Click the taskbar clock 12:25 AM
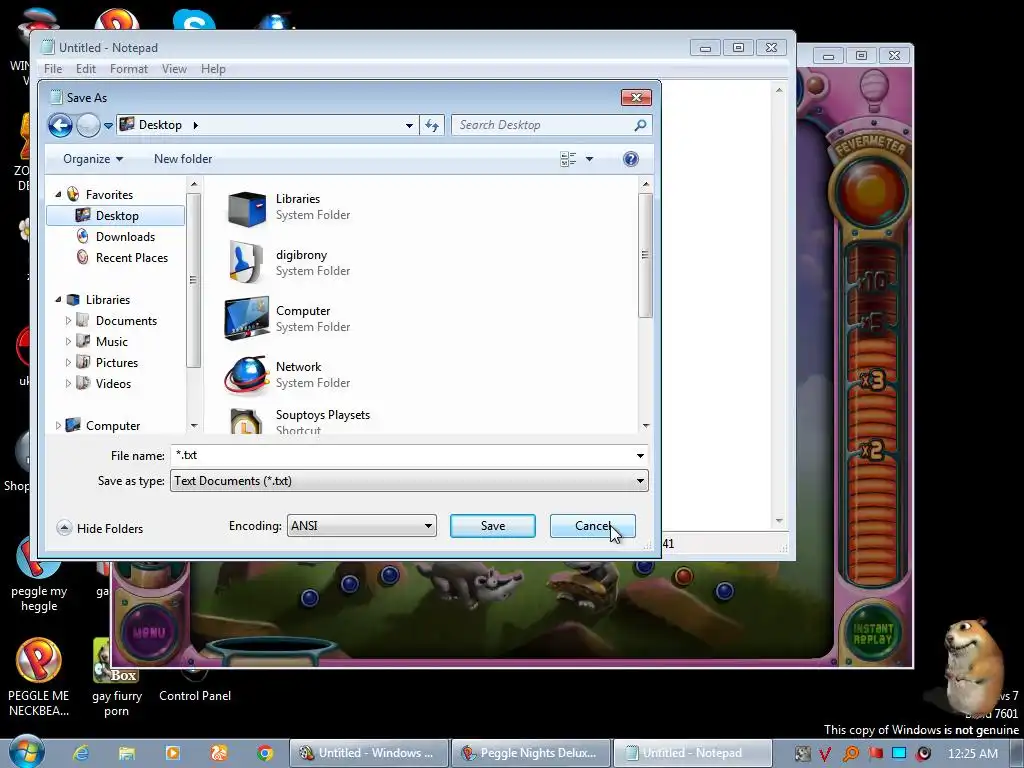Image resolution: width=1024 pixels, height=768 pixels. coord(973,754)
